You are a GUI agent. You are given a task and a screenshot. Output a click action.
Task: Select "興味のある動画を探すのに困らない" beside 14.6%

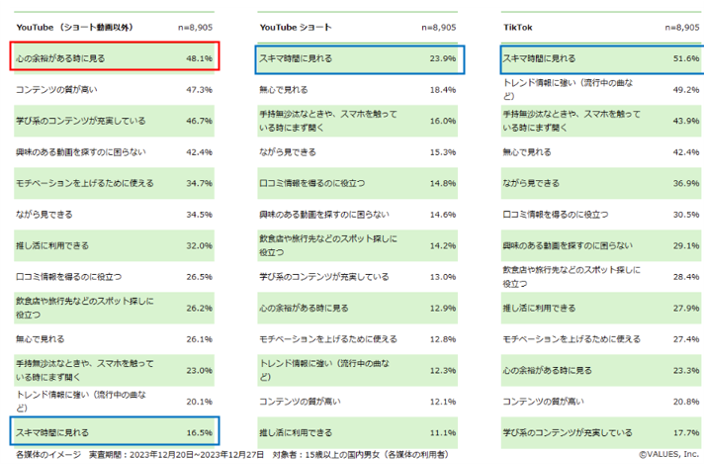click(x=324, y=214)
